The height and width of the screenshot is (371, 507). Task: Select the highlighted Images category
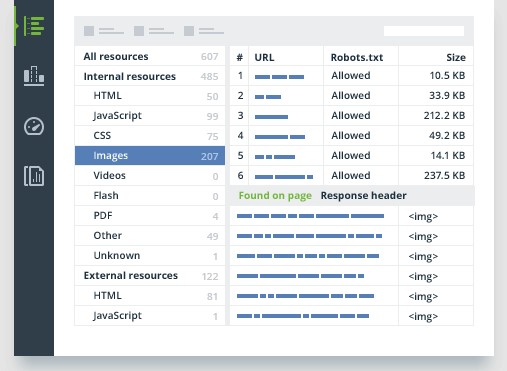point(150,156)
